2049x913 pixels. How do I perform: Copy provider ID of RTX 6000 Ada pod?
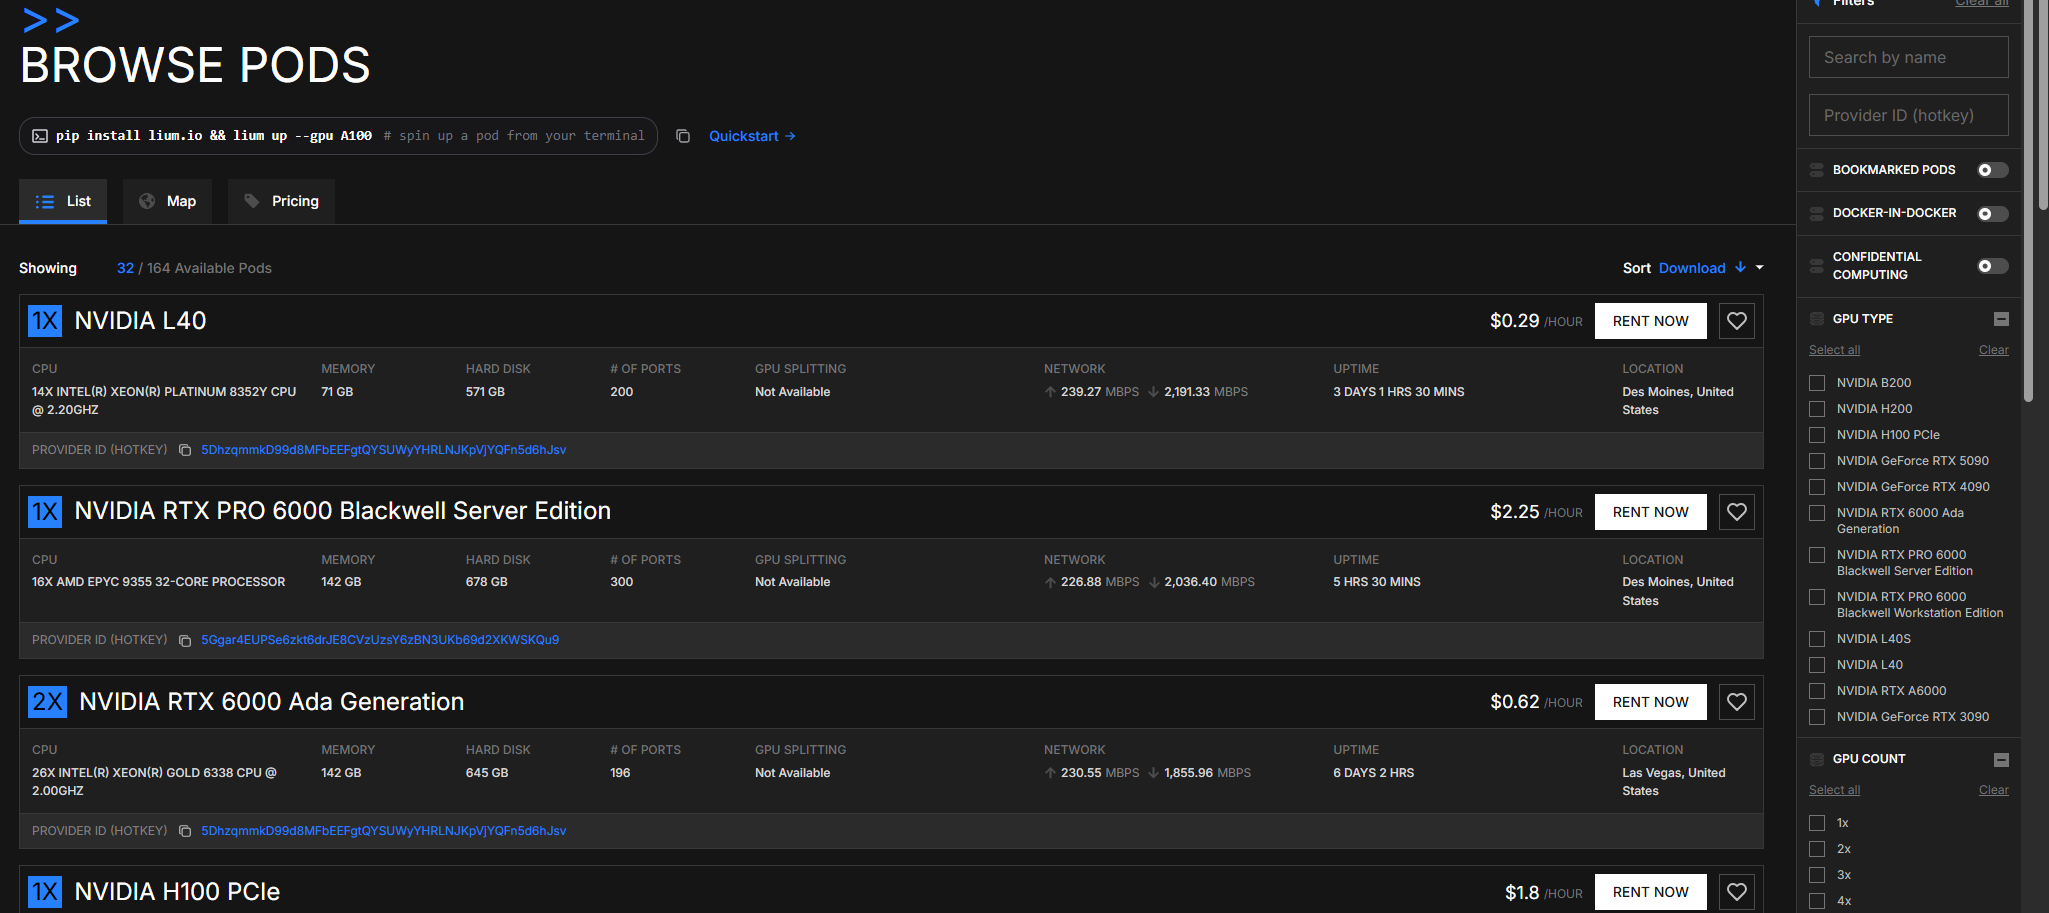[x=185, y=831]
